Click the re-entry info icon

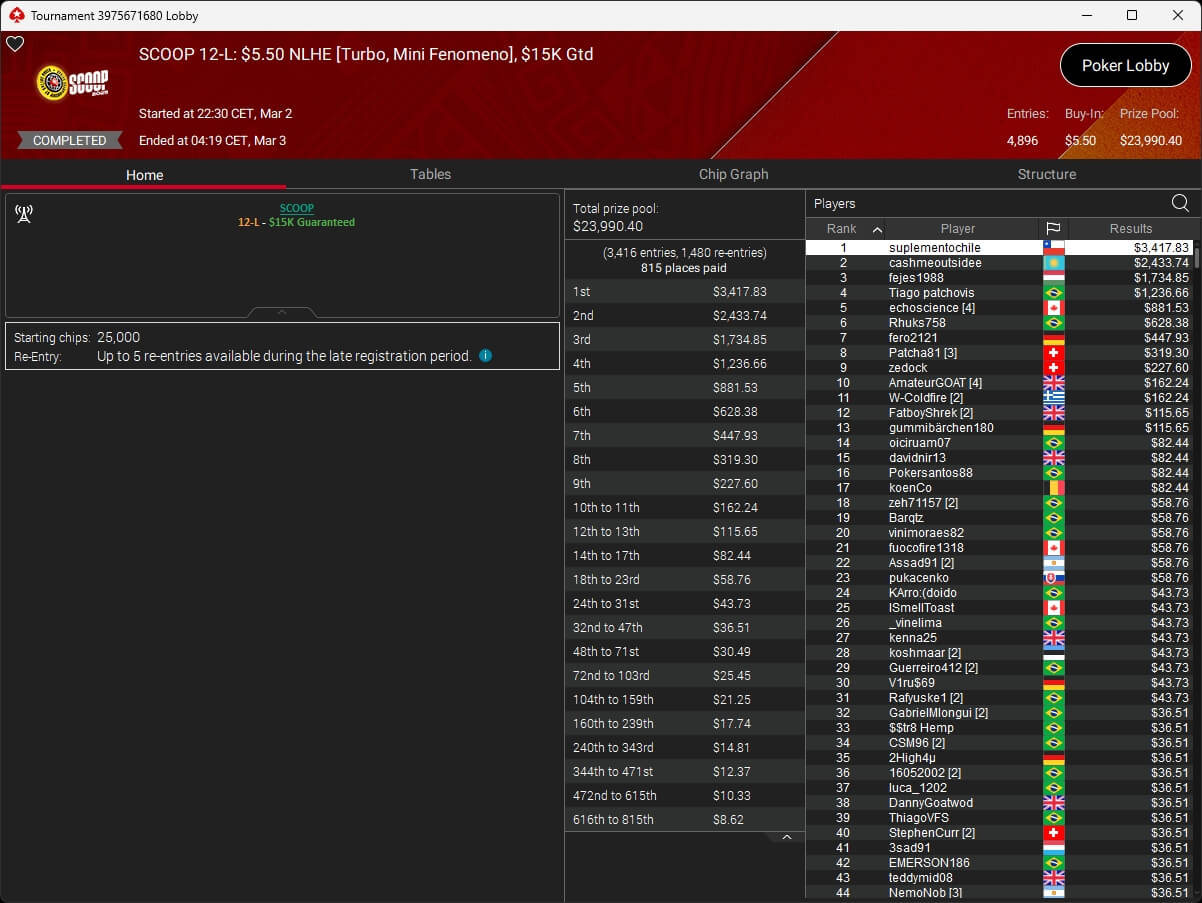(485, 355)
